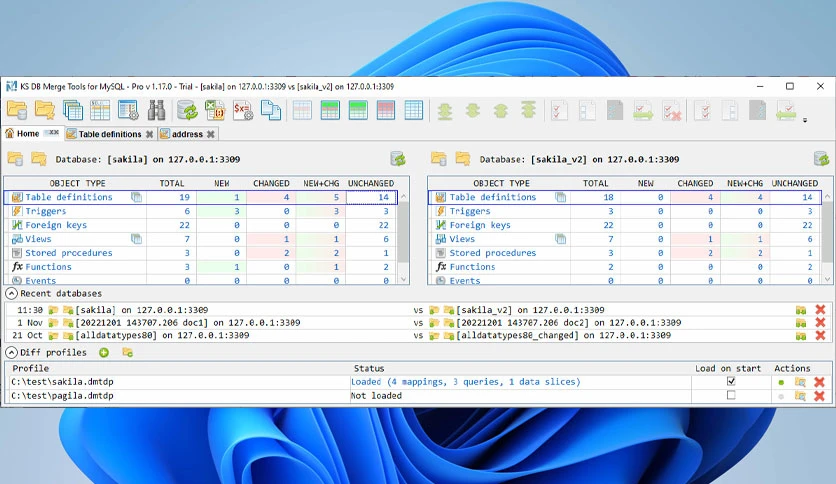The height and width of the screenshot is (484, 836).
Task: Uncheck Load on start for sakila.dmtdp
Action: click(731, 381)
